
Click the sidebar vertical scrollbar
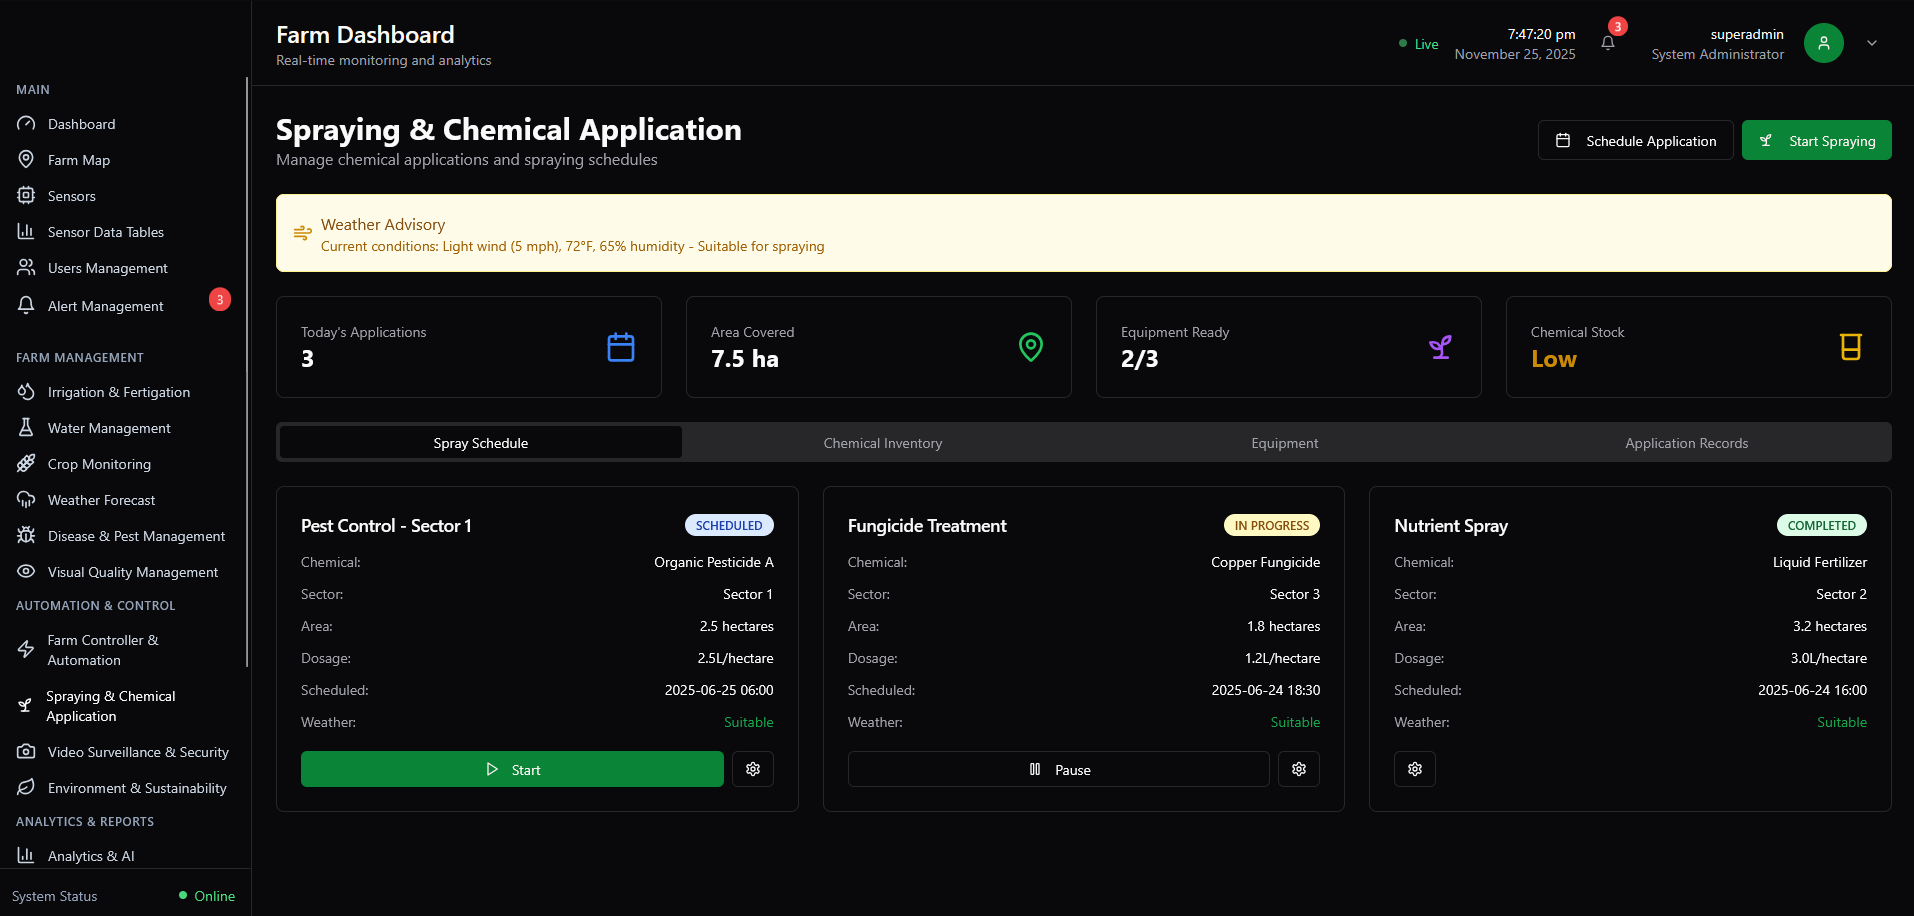pos(247,372)
